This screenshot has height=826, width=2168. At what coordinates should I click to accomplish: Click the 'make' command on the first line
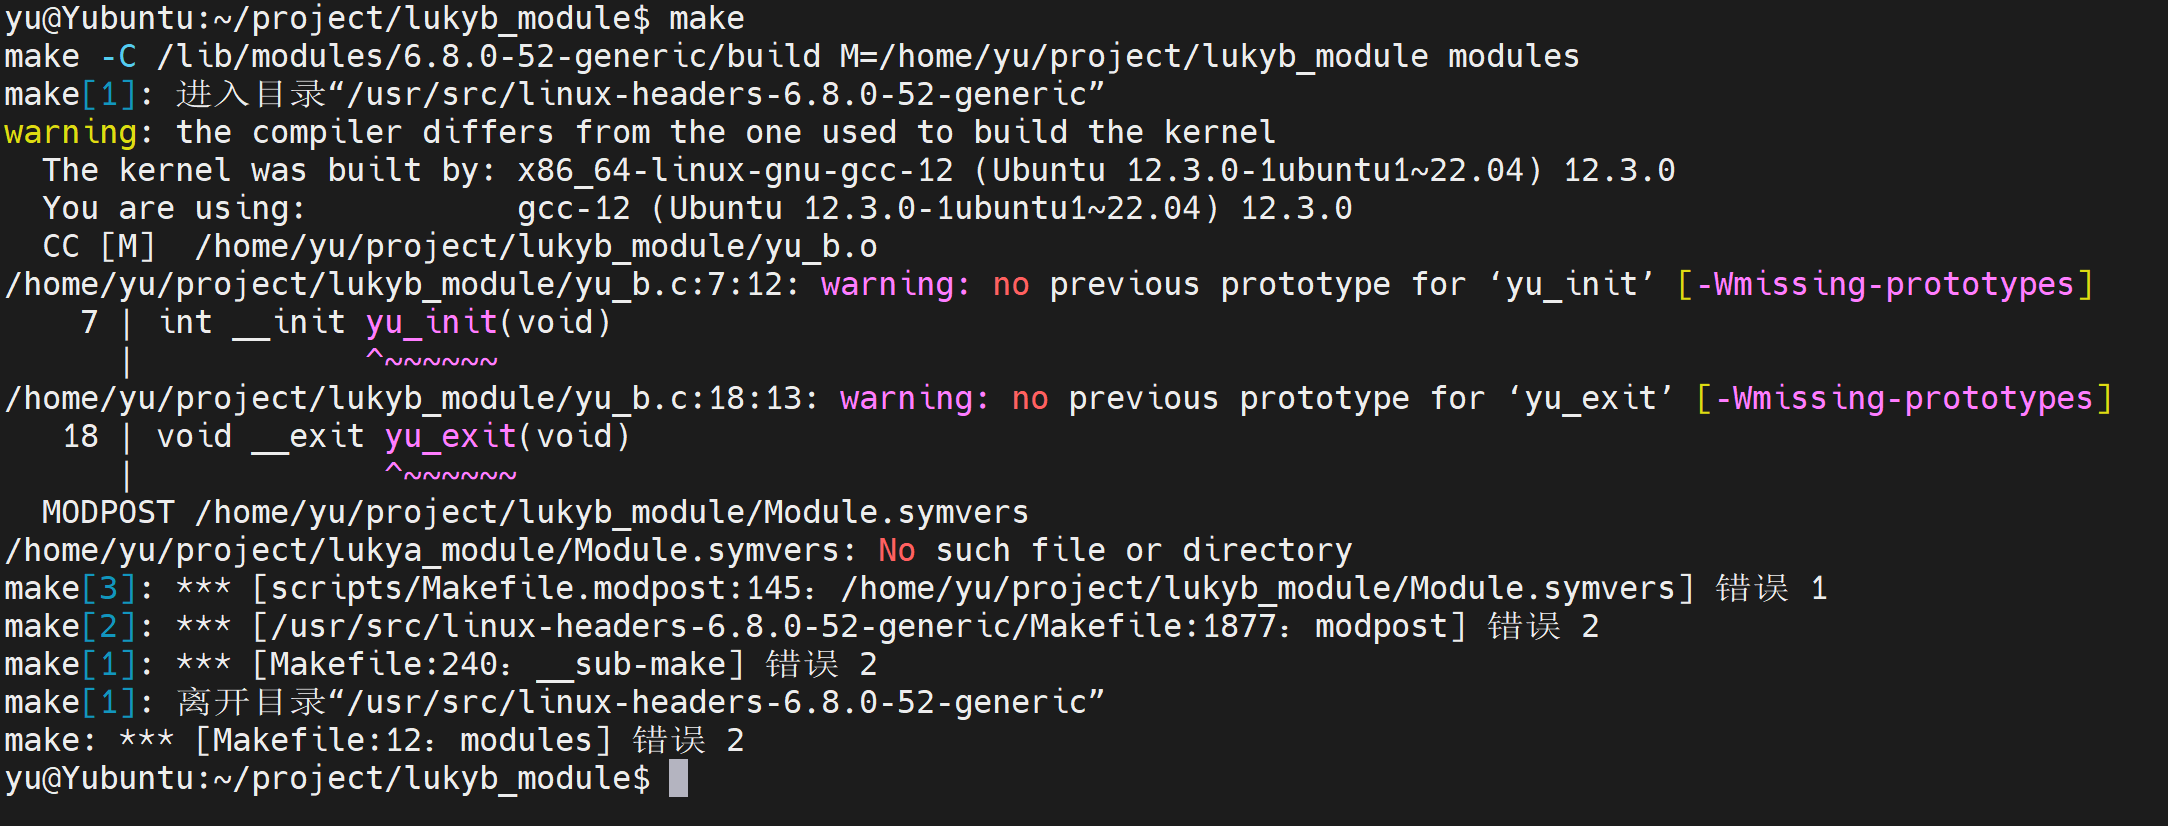(x=707, y=18)
